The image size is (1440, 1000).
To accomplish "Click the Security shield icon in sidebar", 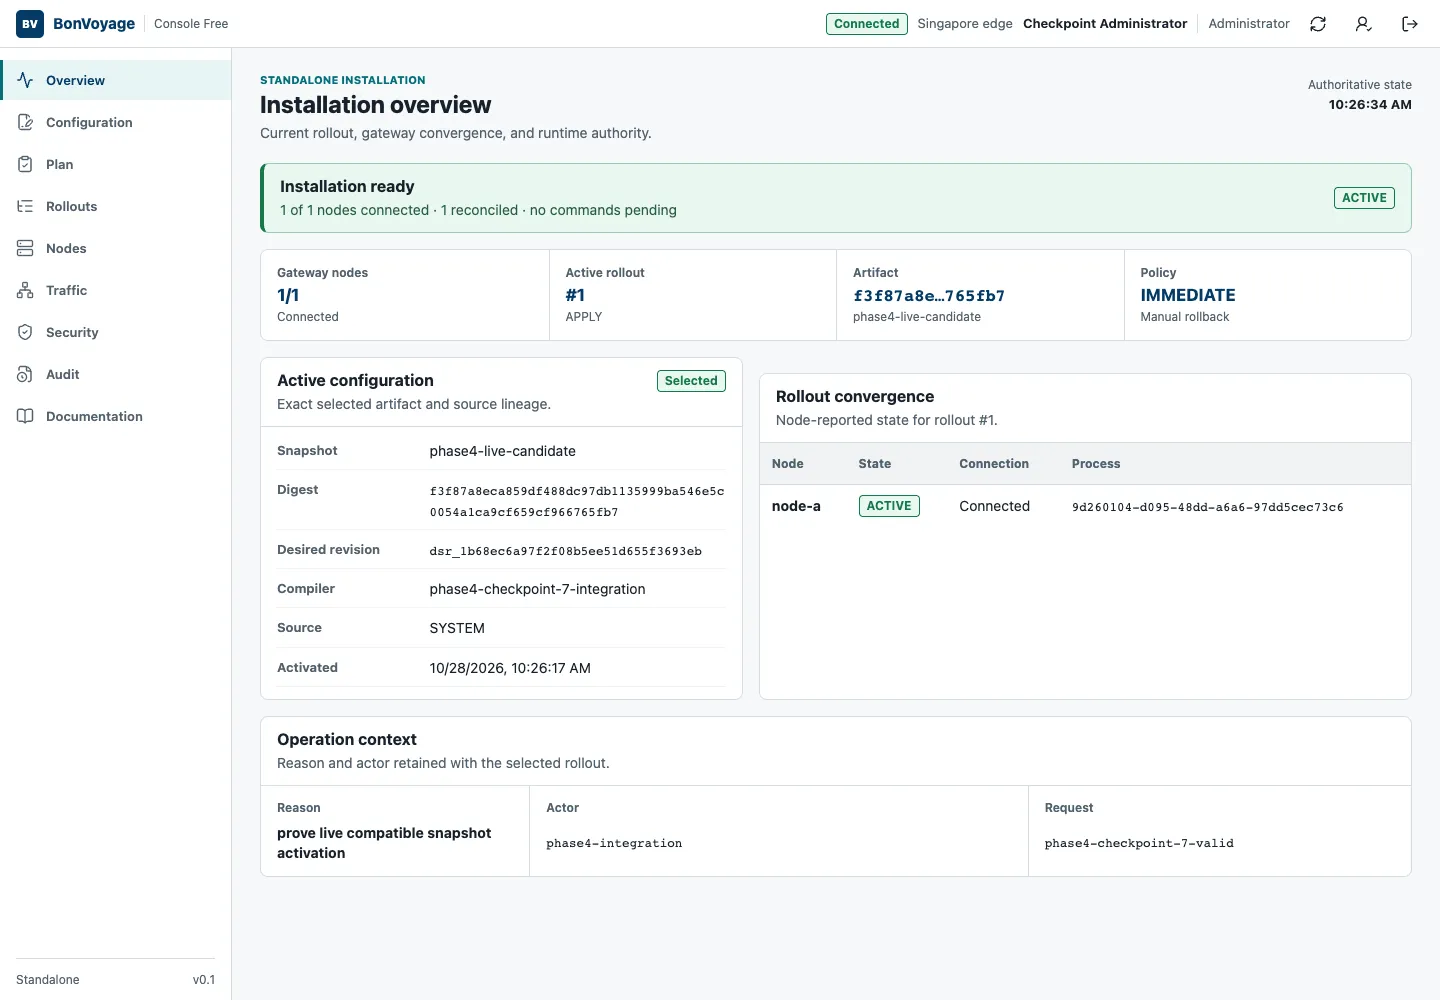I will tap(25, 332).
